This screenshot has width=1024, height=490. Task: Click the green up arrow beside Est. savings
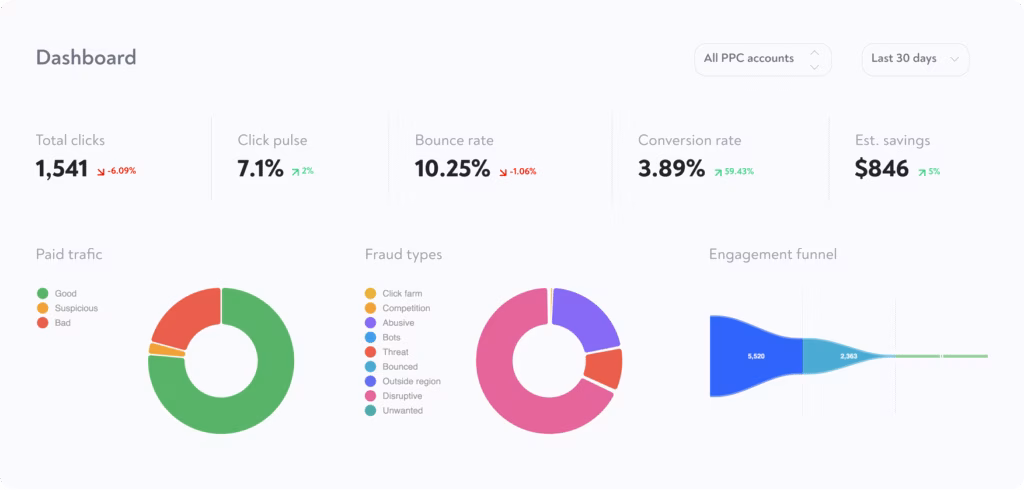(x=921, y=171)
